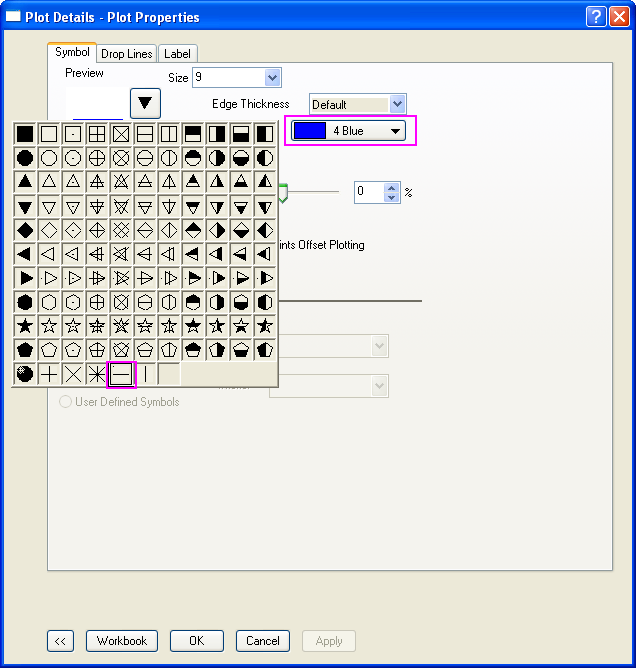
Task: Select the solid pentagon symbol
Action: 25,349
